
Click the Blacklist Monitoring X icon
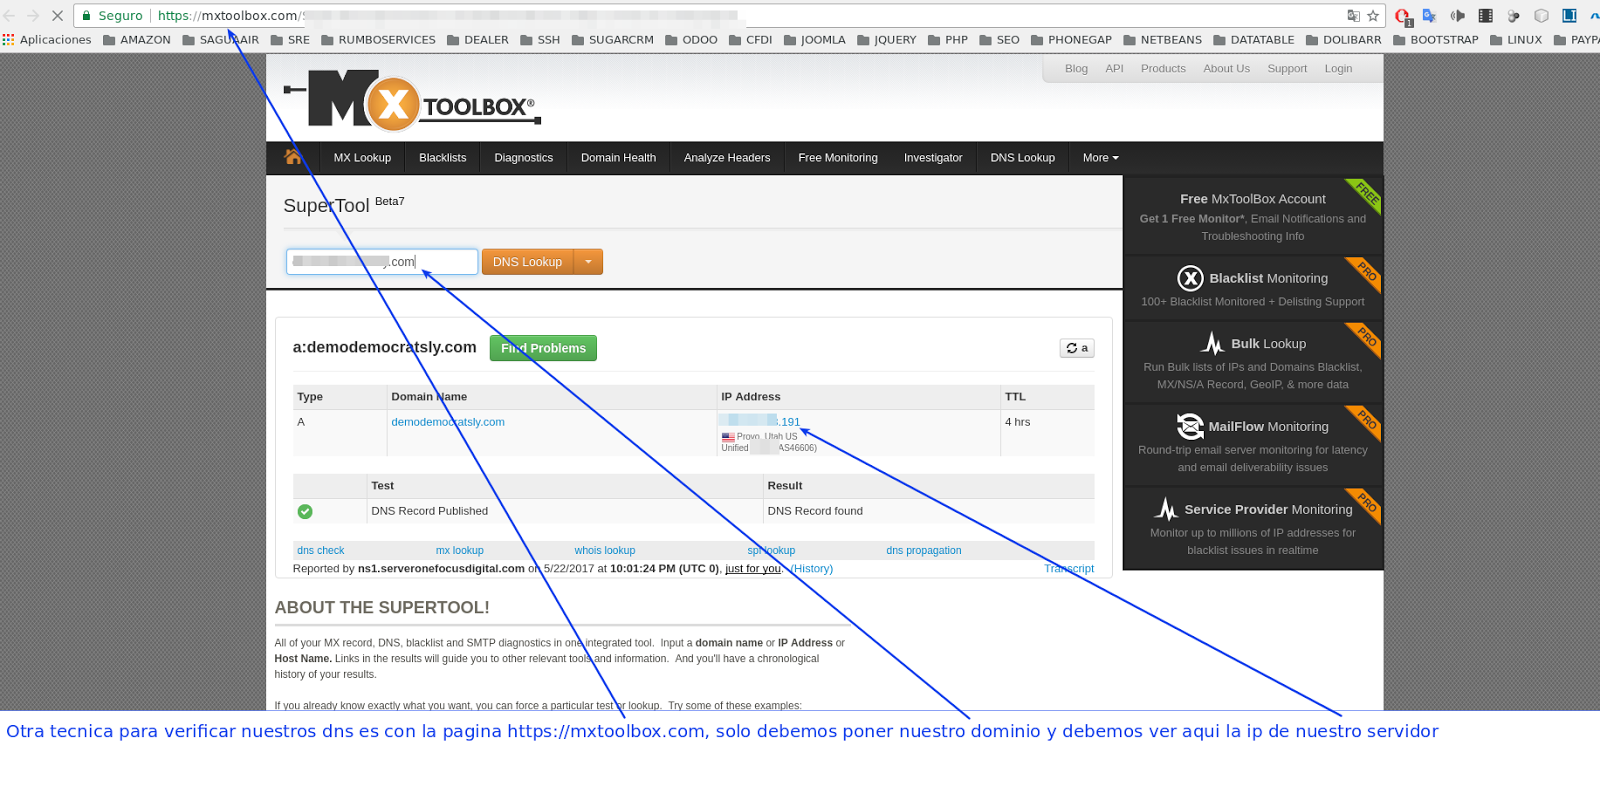click(1190, 278)
